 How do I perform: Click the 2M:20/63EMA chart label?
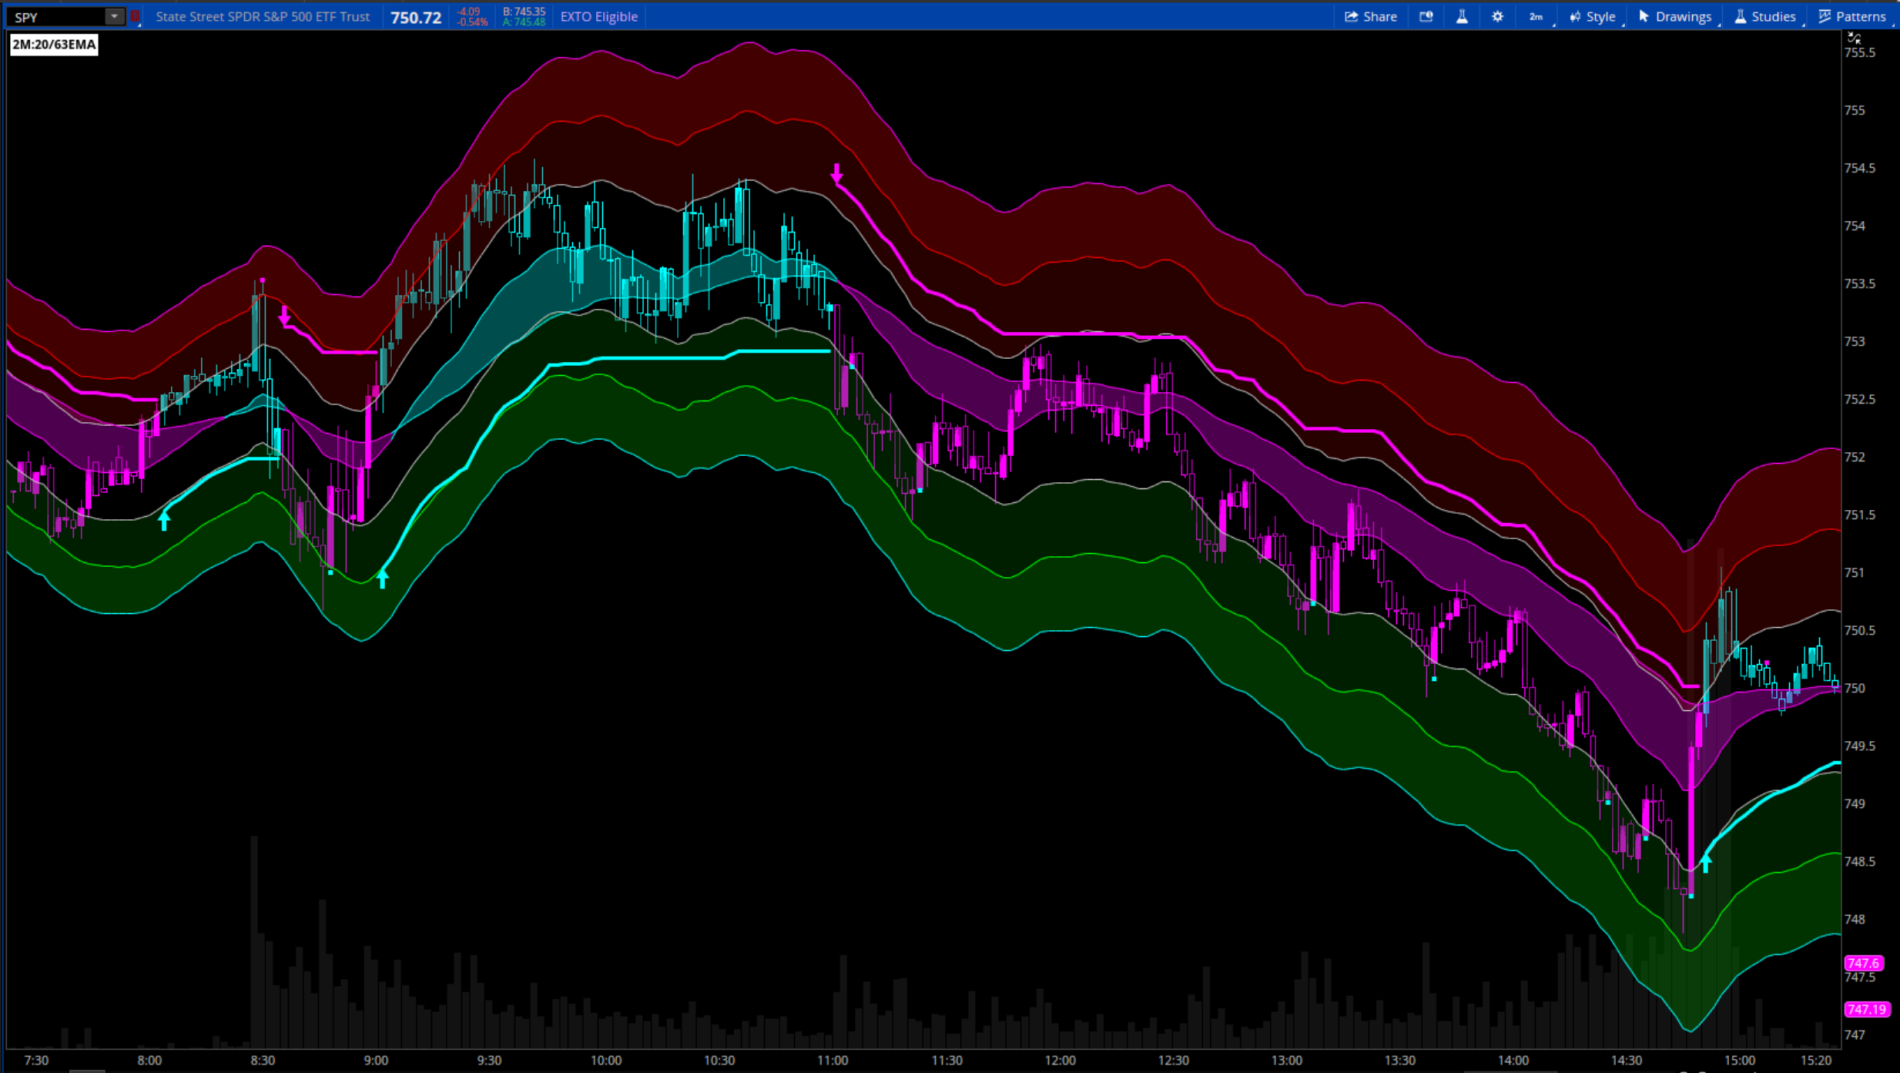coord(54,44)
